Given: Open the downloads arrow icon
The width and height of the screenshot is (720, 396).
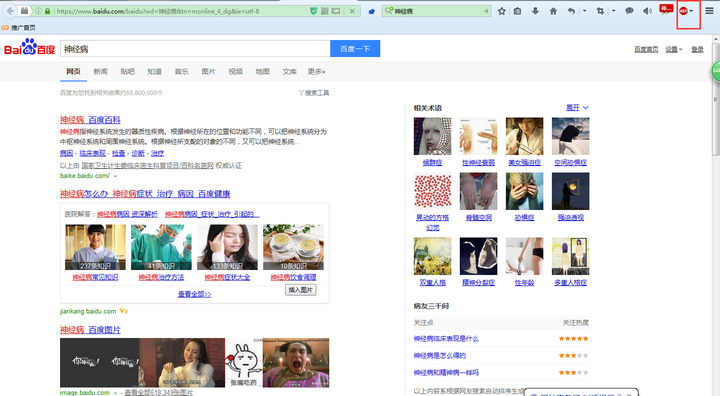Looking at the screenshot, I should 535,11.
